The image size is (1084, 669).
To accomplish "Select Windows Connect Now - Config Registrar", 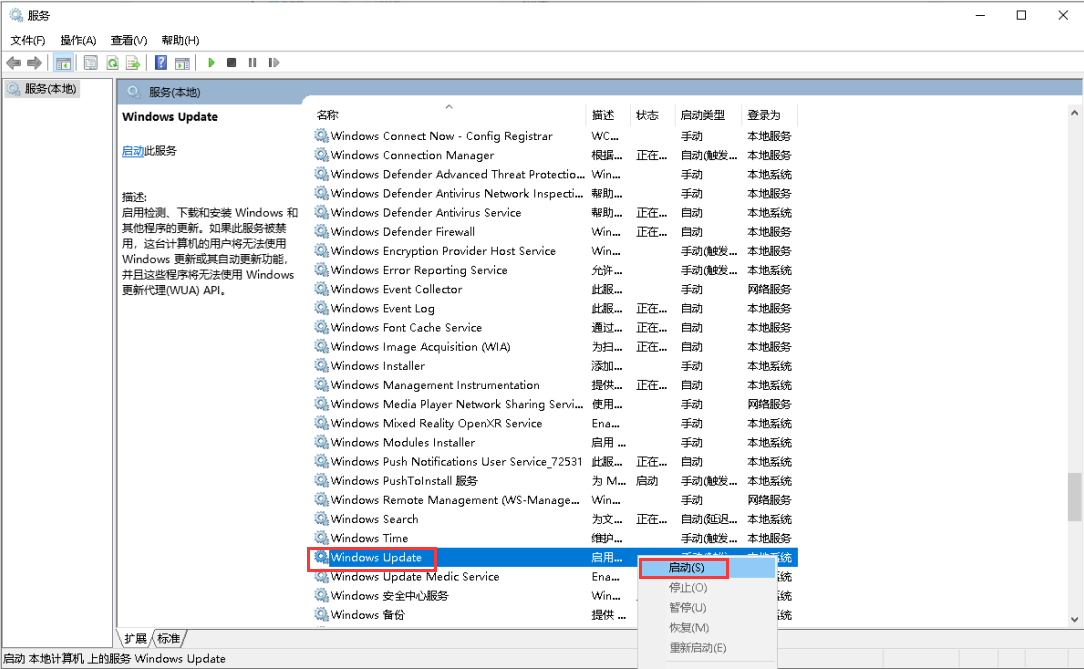I will point(554,136).
